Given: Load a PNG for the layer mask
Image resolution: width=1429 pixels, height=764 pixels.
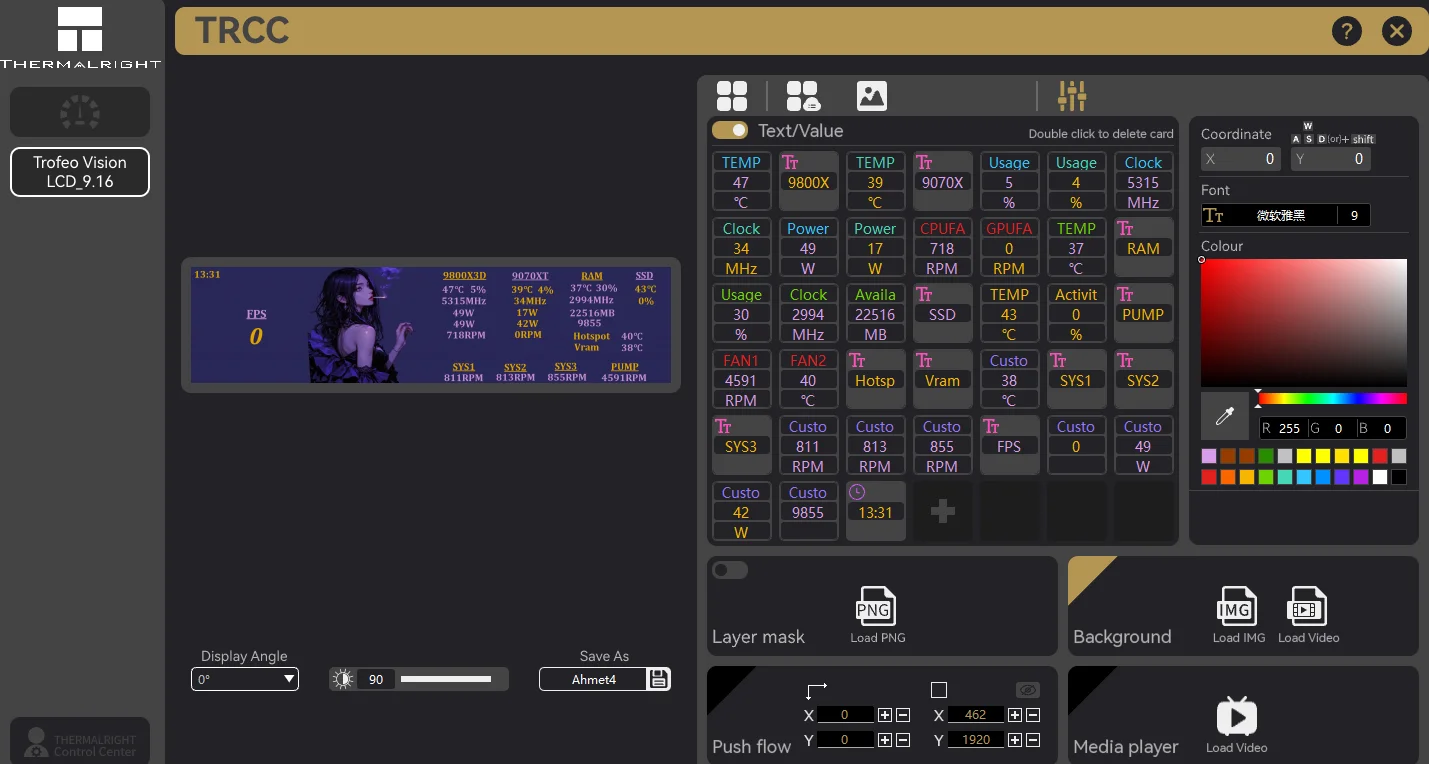Looking at the screenshot, I should (874, 614).
